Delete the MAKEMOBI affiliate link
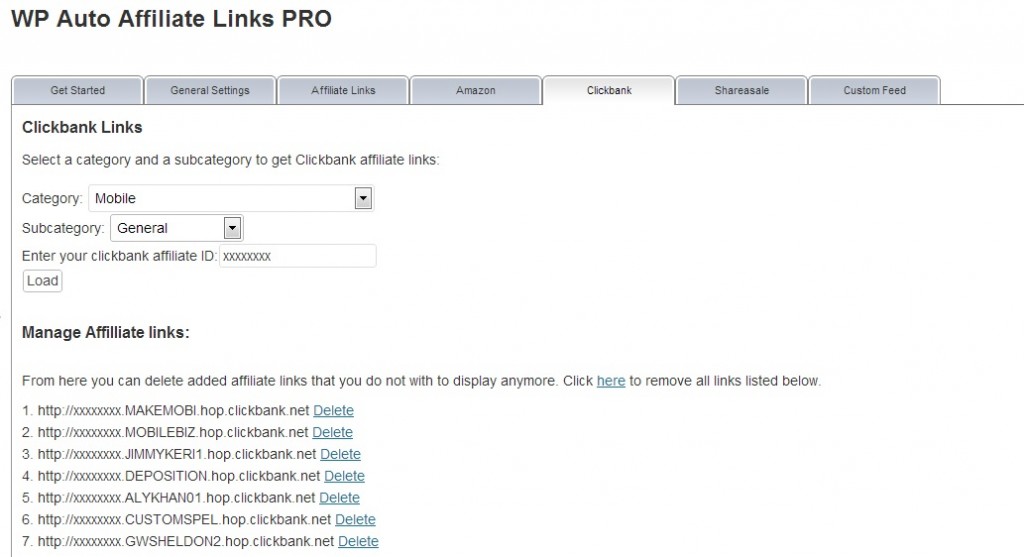Image resolution: width=1024 pixels, height=557 pixels. (333, 410)
